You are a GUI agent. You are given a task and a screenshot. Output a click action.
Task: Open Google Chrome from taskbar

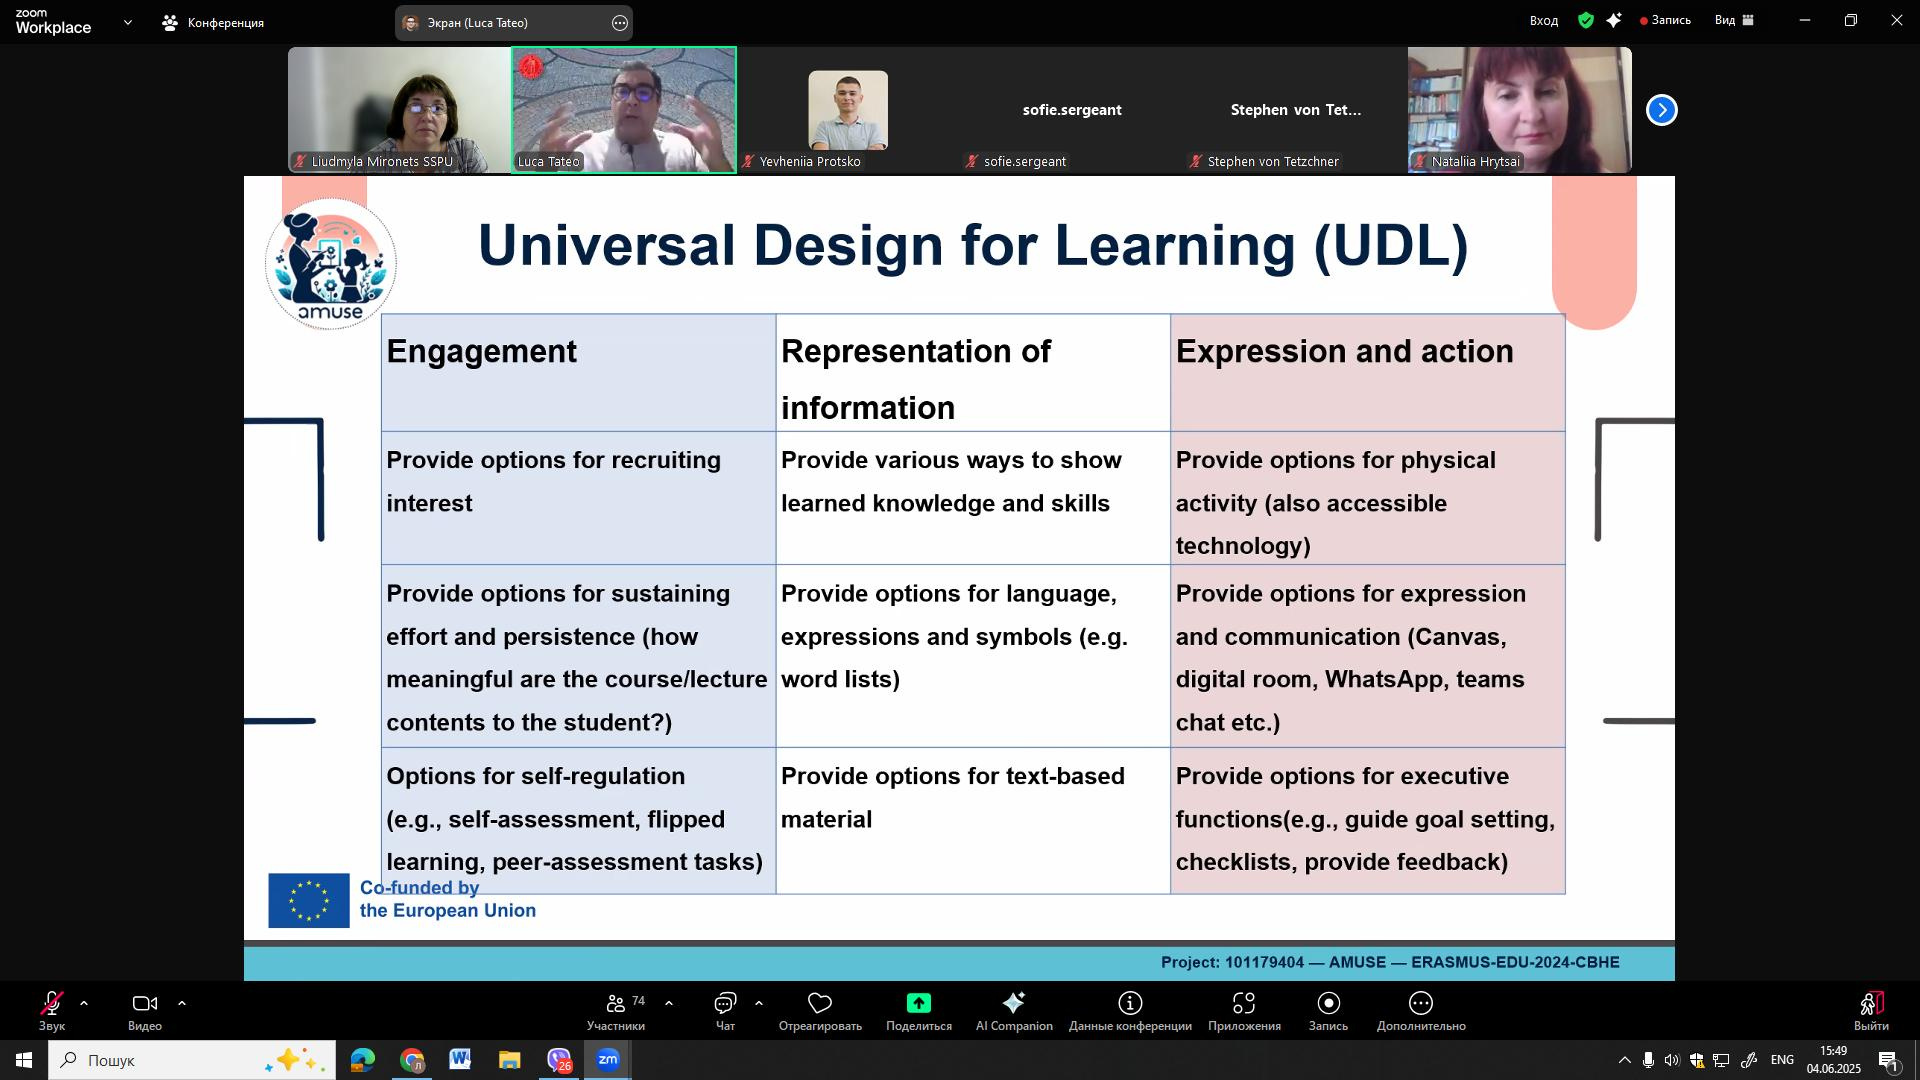(x=412, y=1060)
